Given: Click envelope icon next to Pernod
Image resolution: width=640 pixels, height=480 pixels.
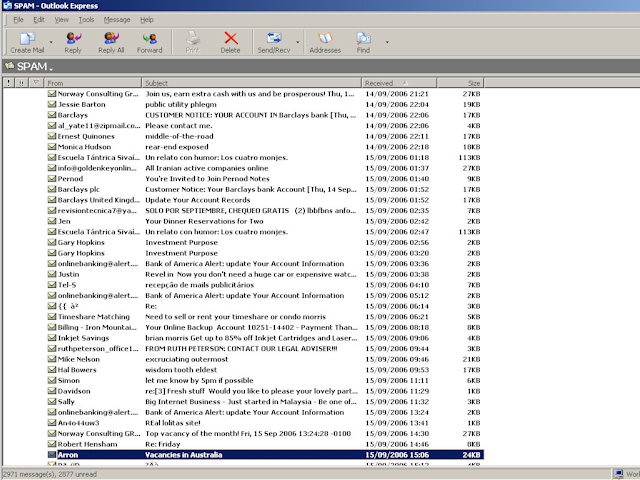Looking at the screenshot, I should click(52, 178).
